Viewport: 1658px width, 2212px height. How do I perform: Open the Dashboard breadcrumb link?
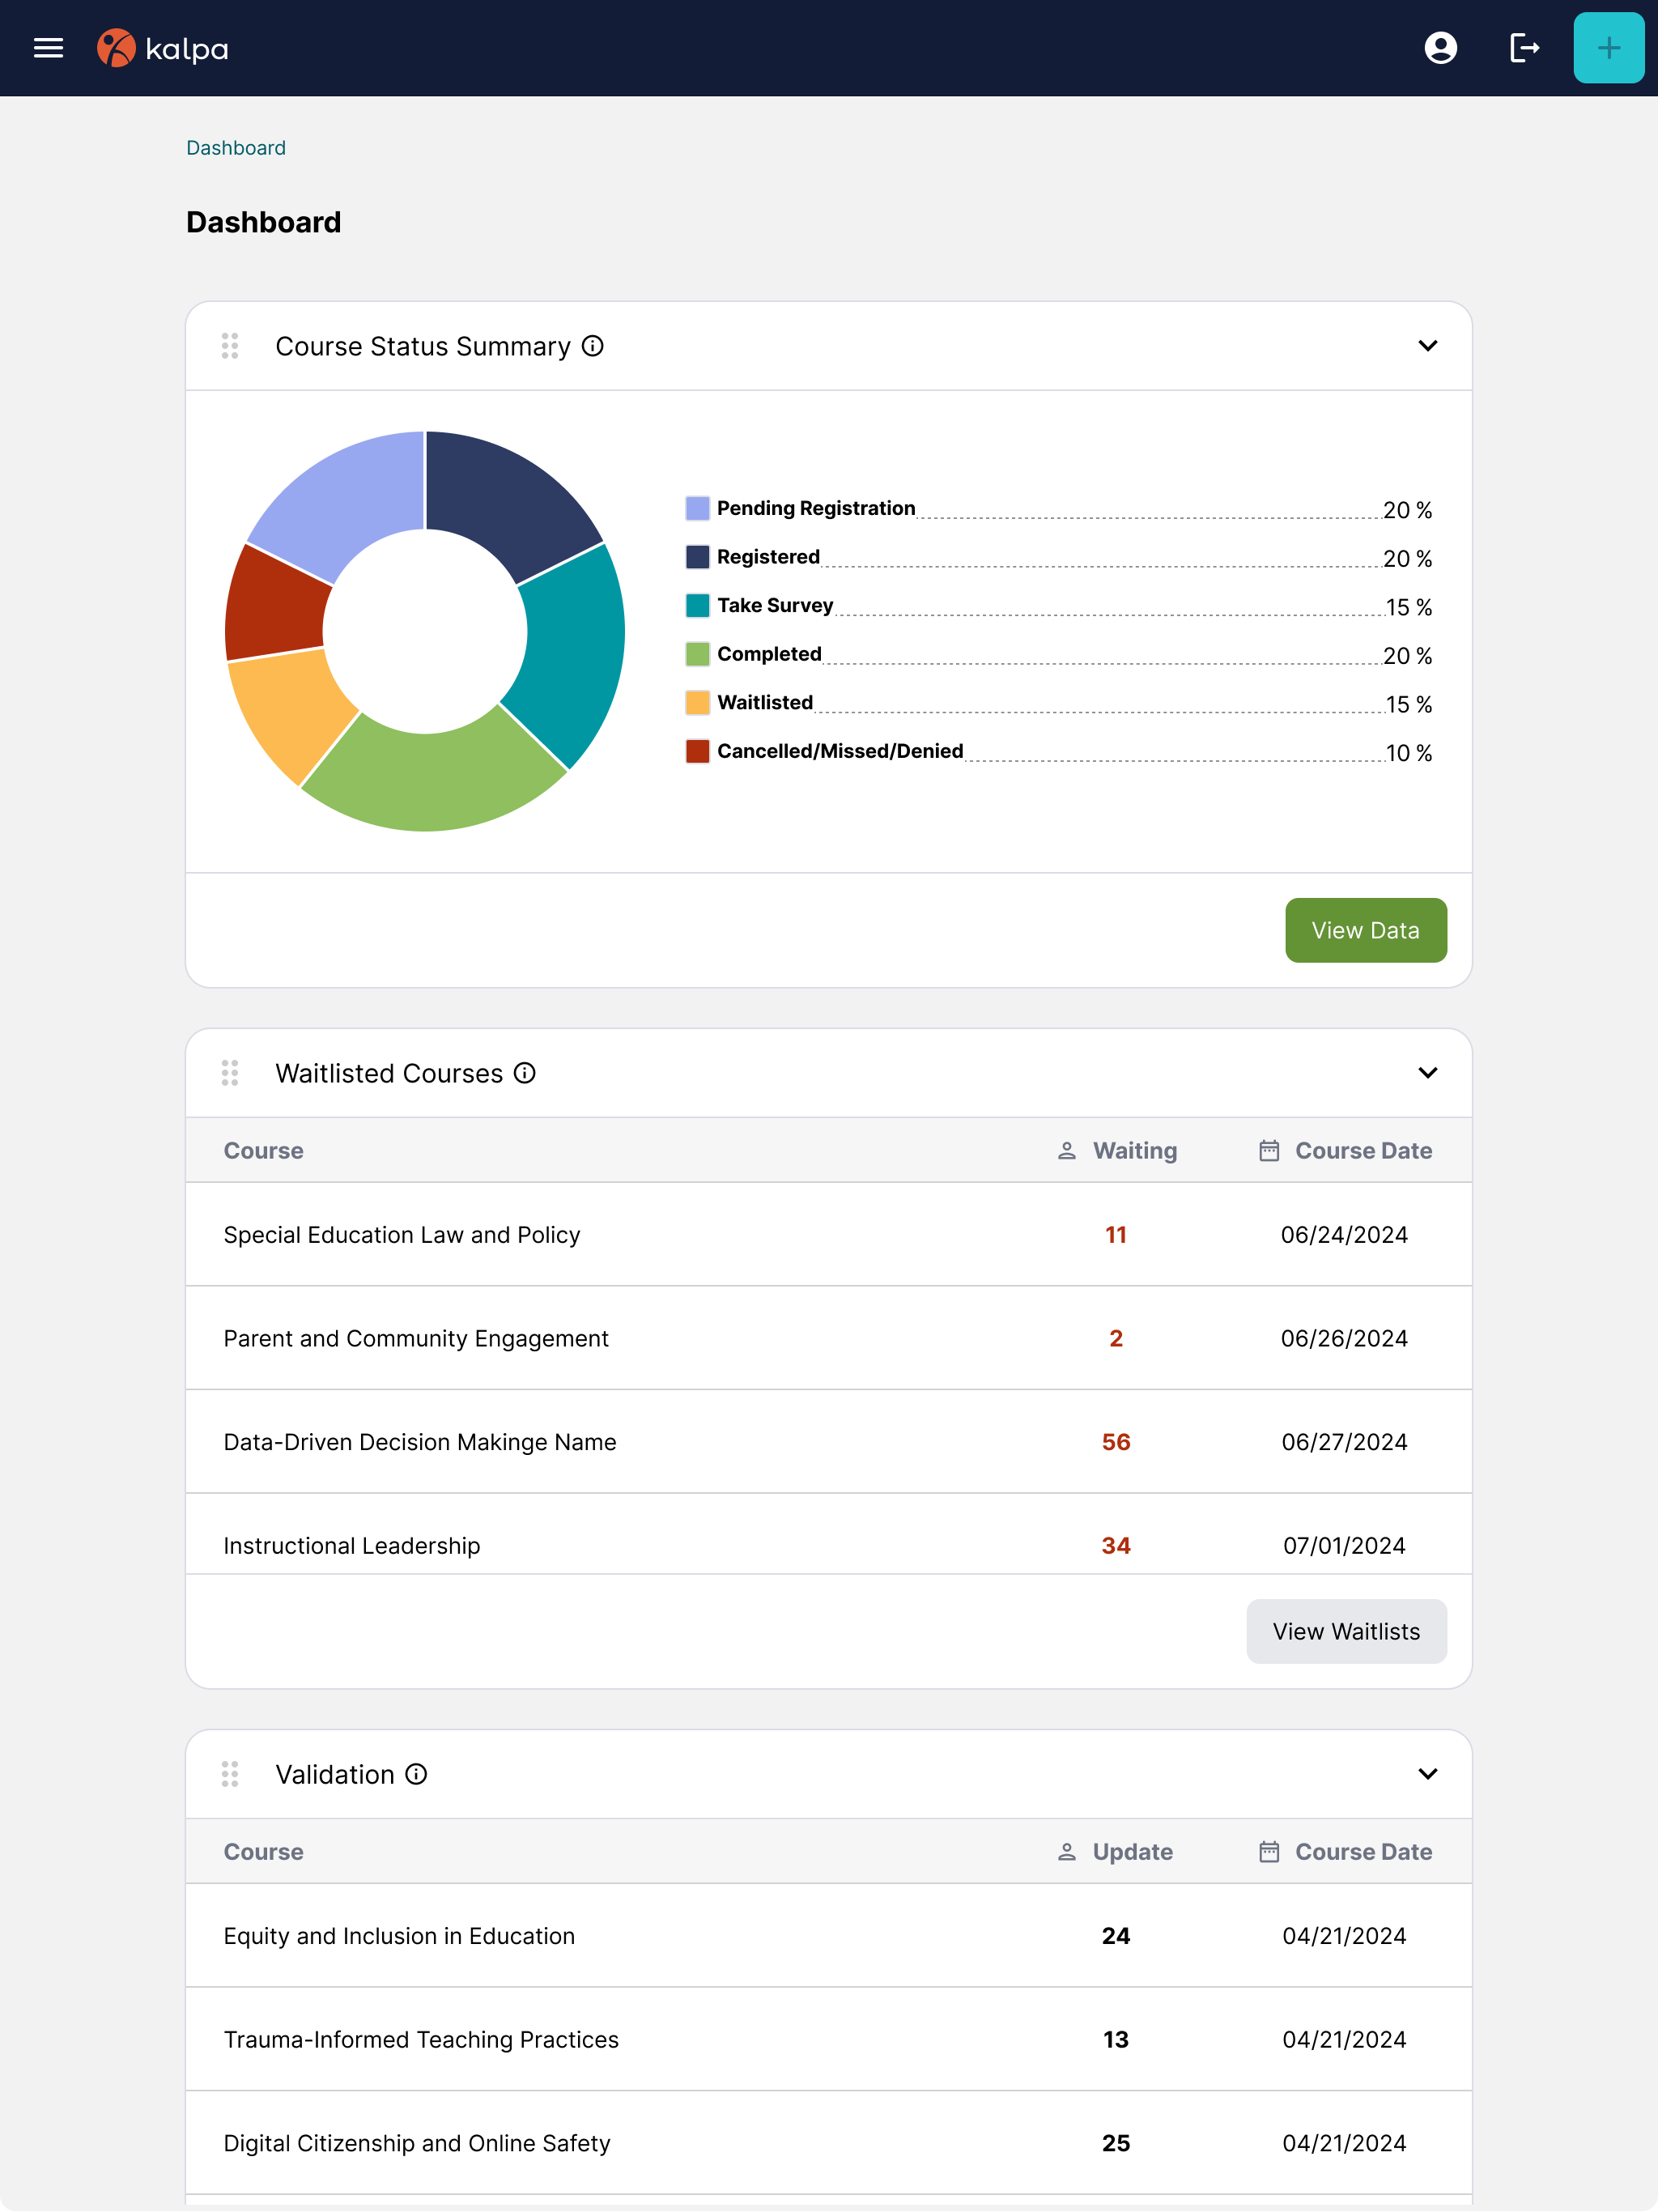(236, 148)
